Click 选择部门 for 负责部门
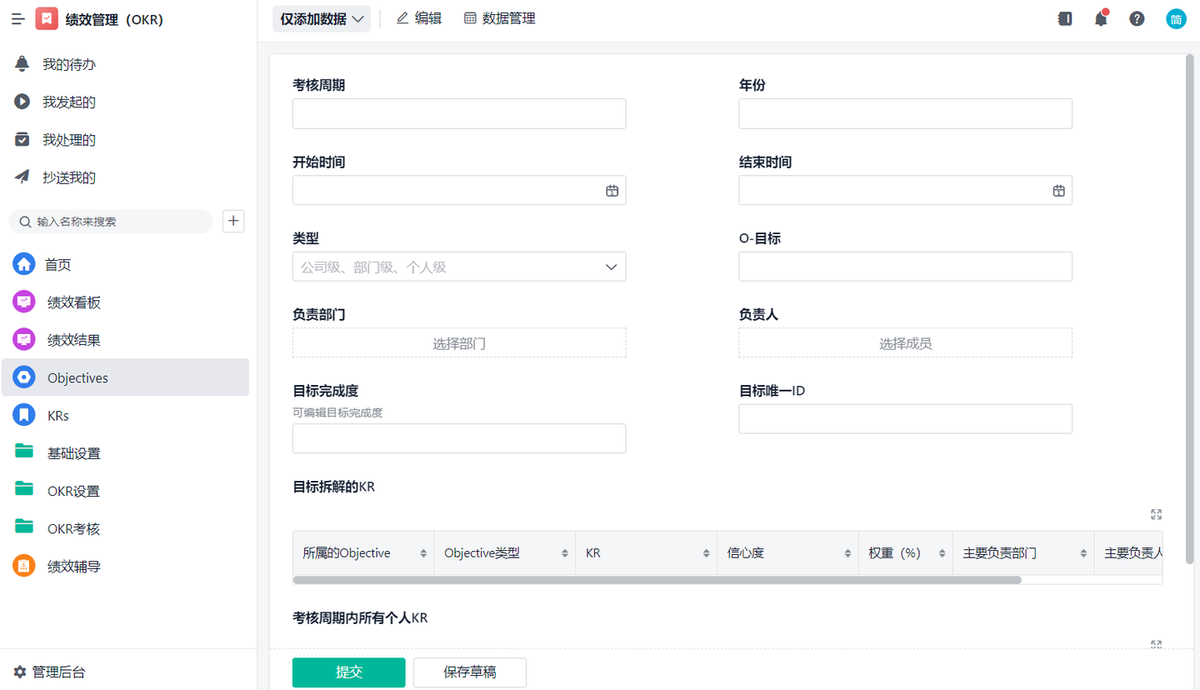 coord(459,343)
